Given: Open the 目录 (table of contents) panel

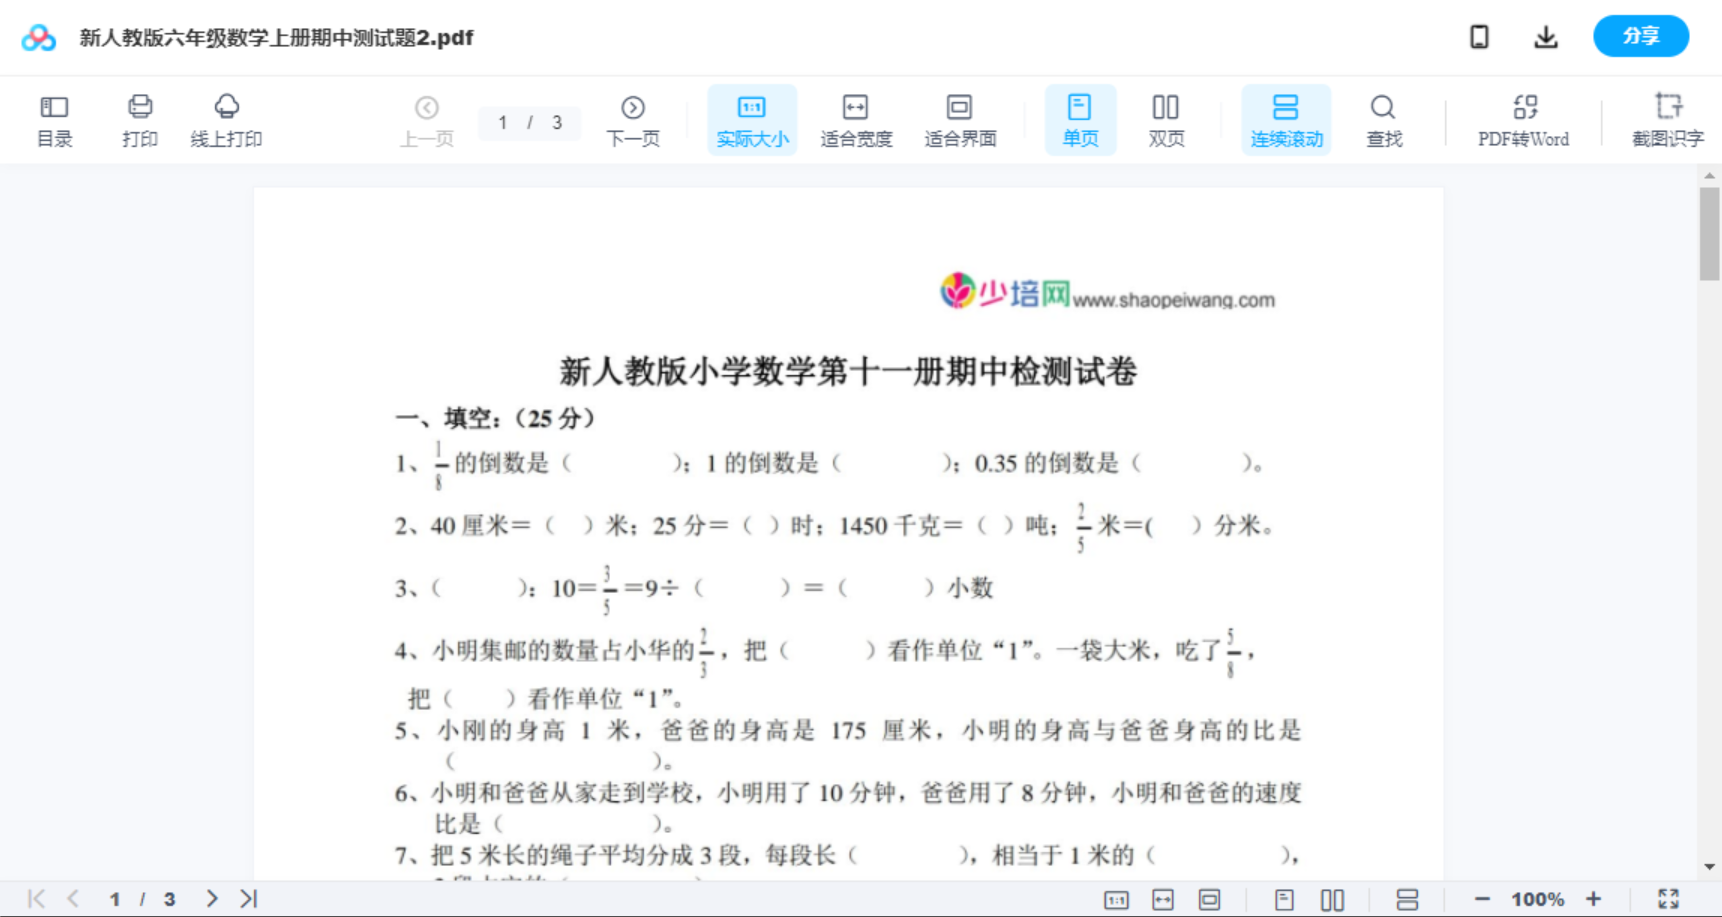Looking at the screenshot, I should 54,118.
